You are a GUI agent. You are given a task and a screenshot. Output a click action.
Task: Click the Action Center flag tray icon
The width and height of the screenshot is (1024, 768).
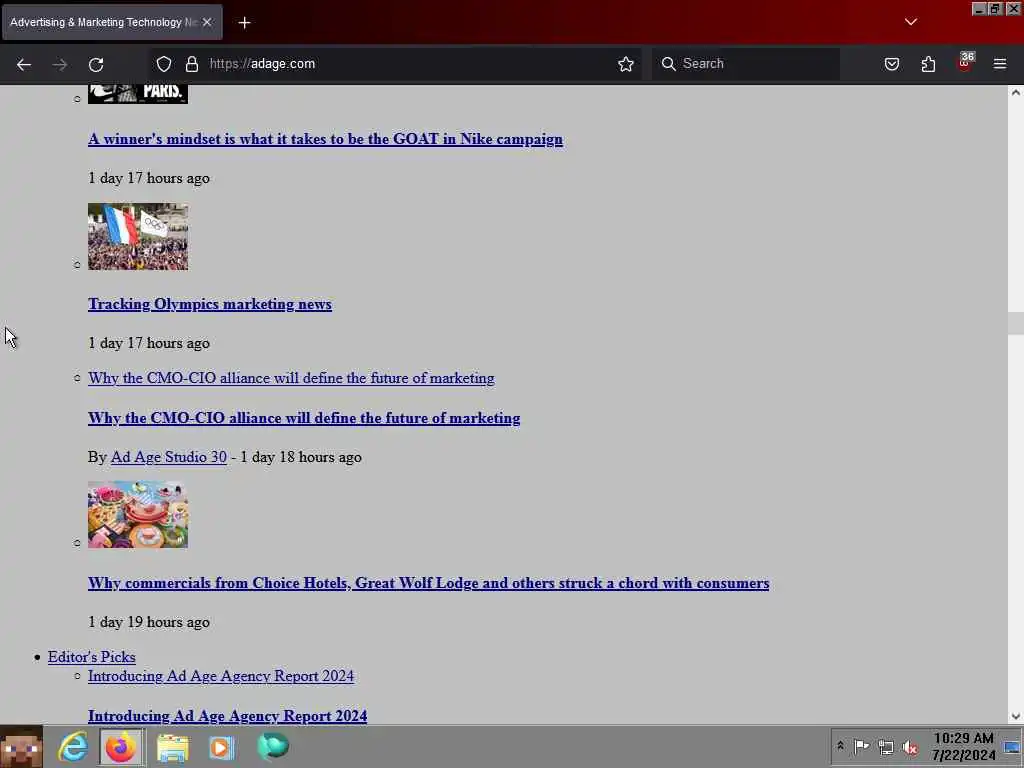(861, 746)
